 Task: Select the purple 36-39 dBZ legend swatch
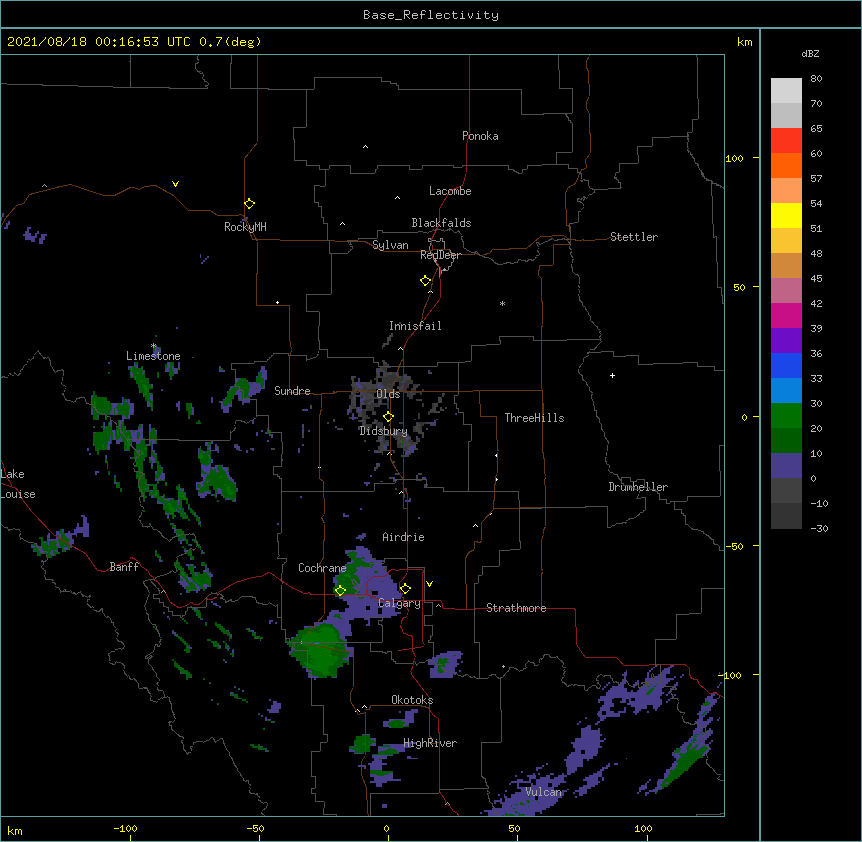[786, 341]
